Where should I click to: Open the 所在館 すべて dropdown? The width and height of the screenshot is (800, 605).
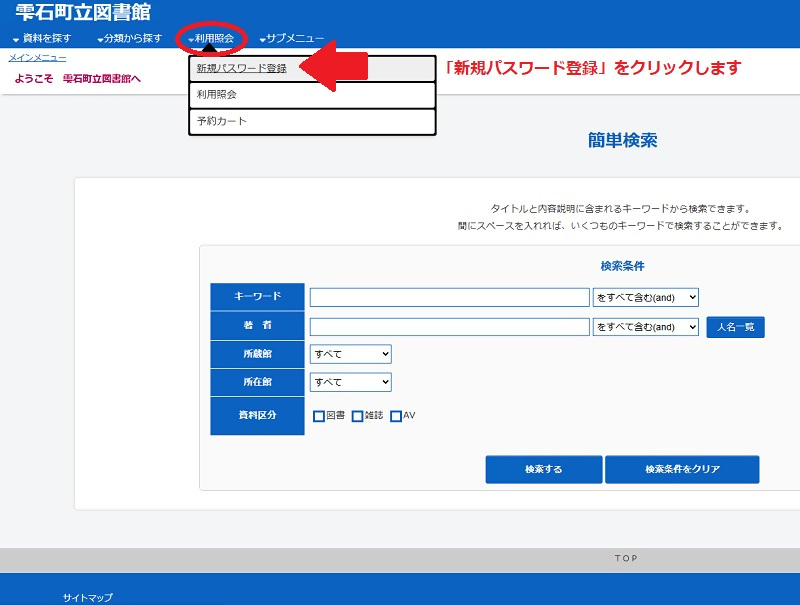[350, 382]
